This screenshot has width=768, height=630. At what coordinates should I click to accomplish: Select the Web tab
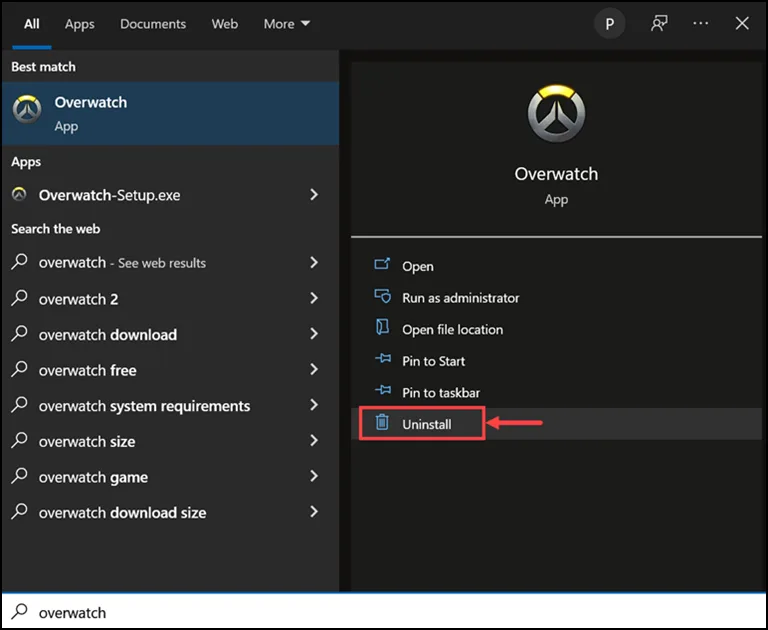pos(225,24)
